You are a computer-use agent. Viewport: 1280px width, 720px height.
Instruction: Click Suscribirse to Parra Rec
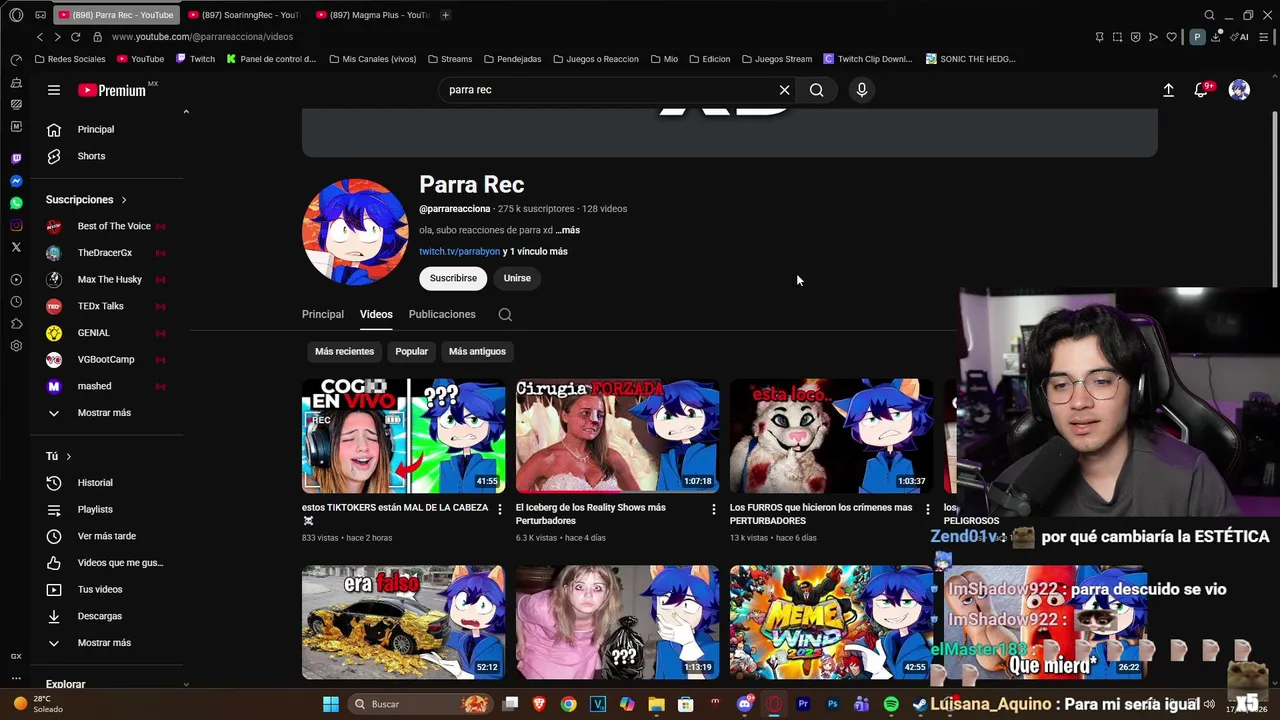tap(453, 278)
